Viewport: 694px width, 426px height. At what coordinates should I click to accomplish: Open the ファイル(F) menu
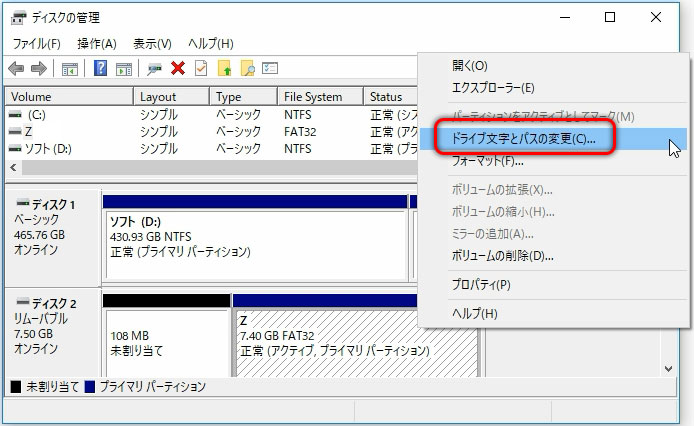point(36,44)
